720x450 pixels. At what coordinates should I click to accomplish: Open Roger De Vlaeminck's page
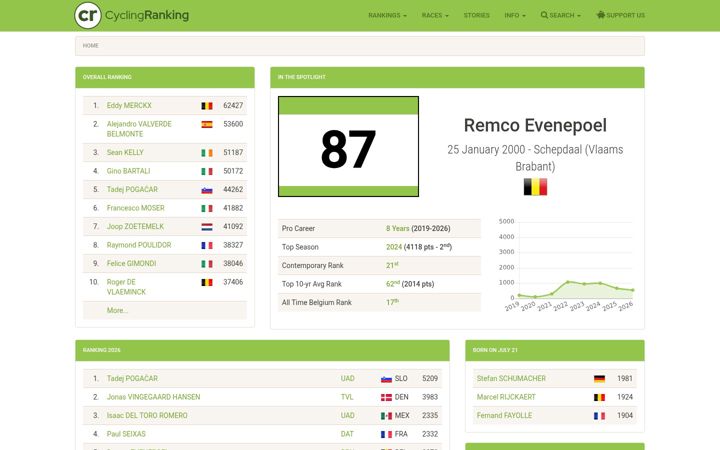tap(126, 287)
